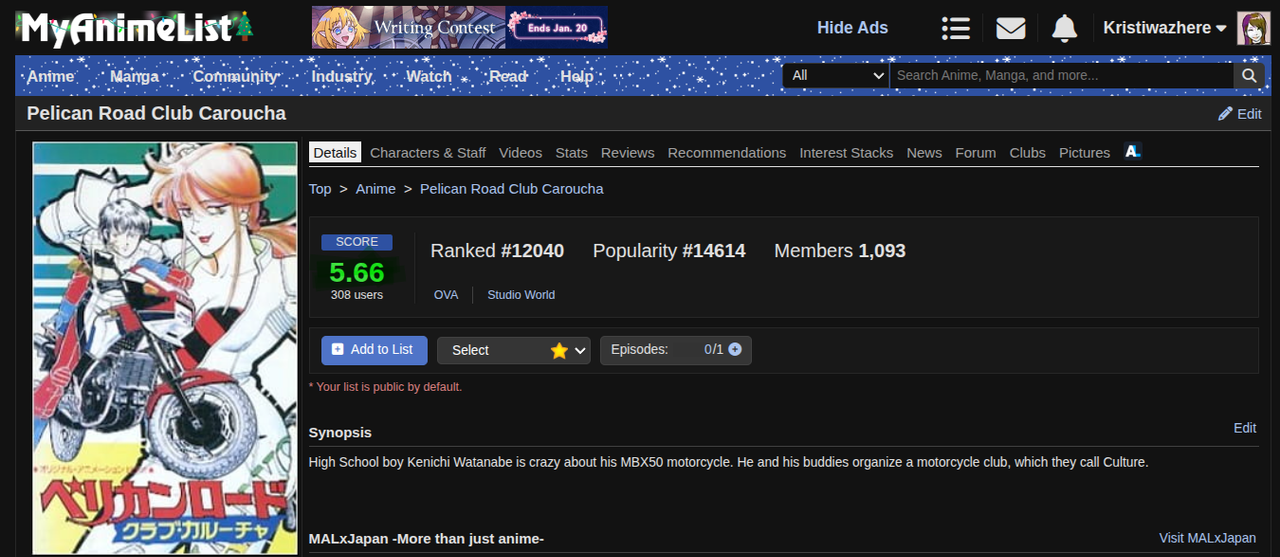This screenshot has width=1280, height=557.
Task: Click the pencil Edit icon beside the title
Action: pyautogui.click(x=1240, y=114)
